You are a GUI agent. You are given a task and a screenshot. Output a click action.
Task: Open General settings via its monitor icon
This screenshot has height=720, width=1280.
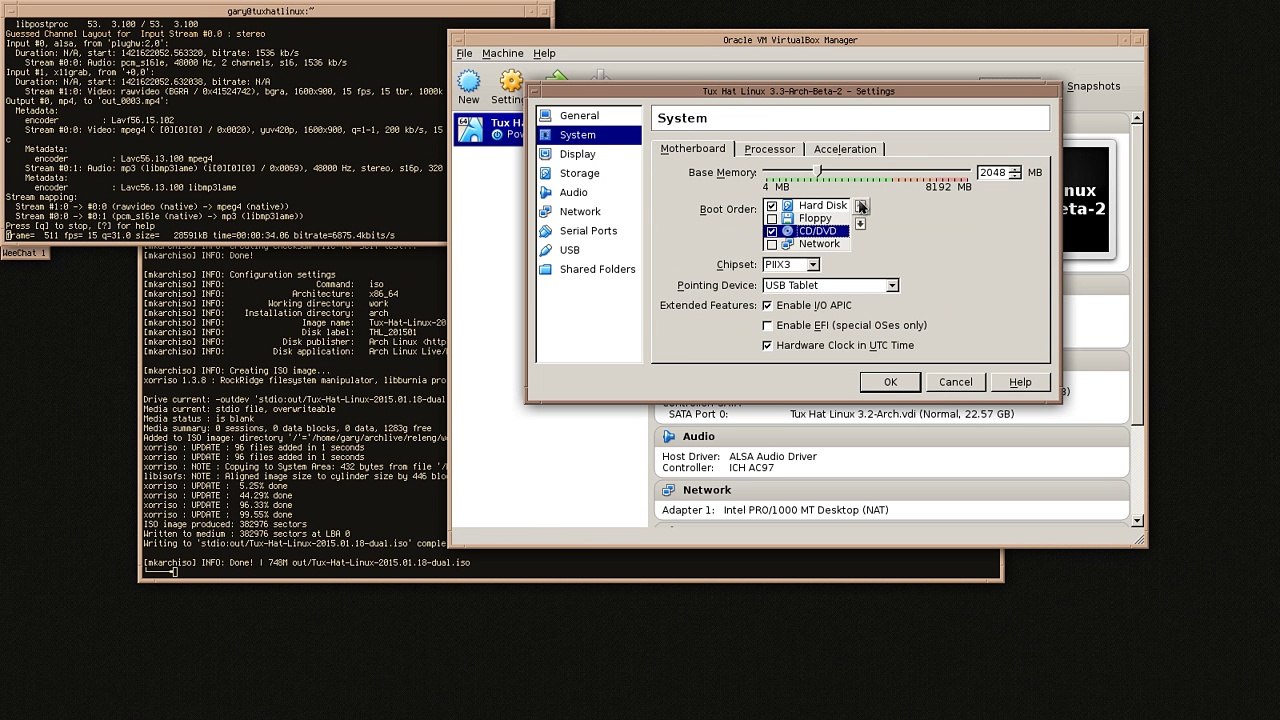(545, 116)
